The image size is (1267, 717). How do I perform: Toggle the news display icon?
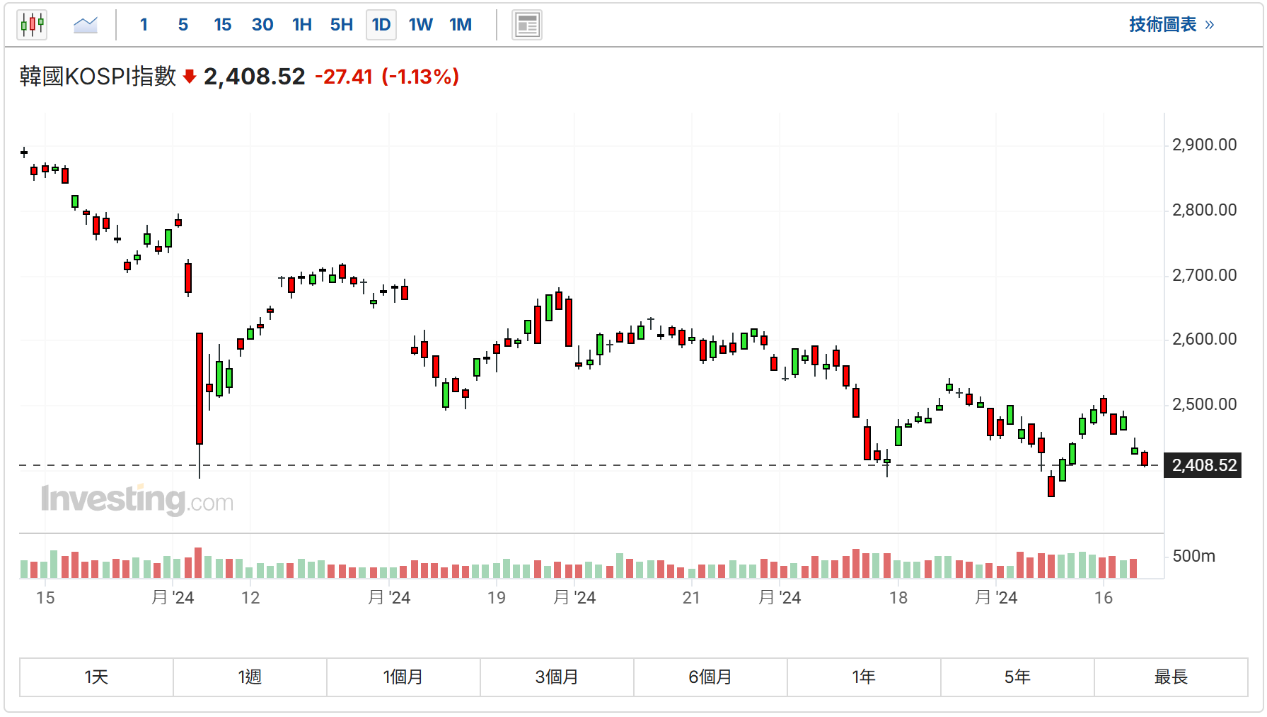[x=527, y=24]
